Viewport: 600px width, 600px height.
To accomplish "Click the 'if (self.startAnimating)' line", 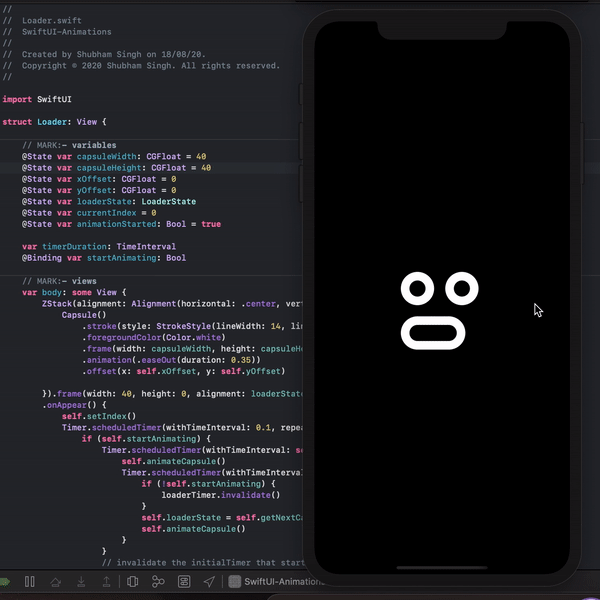I will (146, 439).
